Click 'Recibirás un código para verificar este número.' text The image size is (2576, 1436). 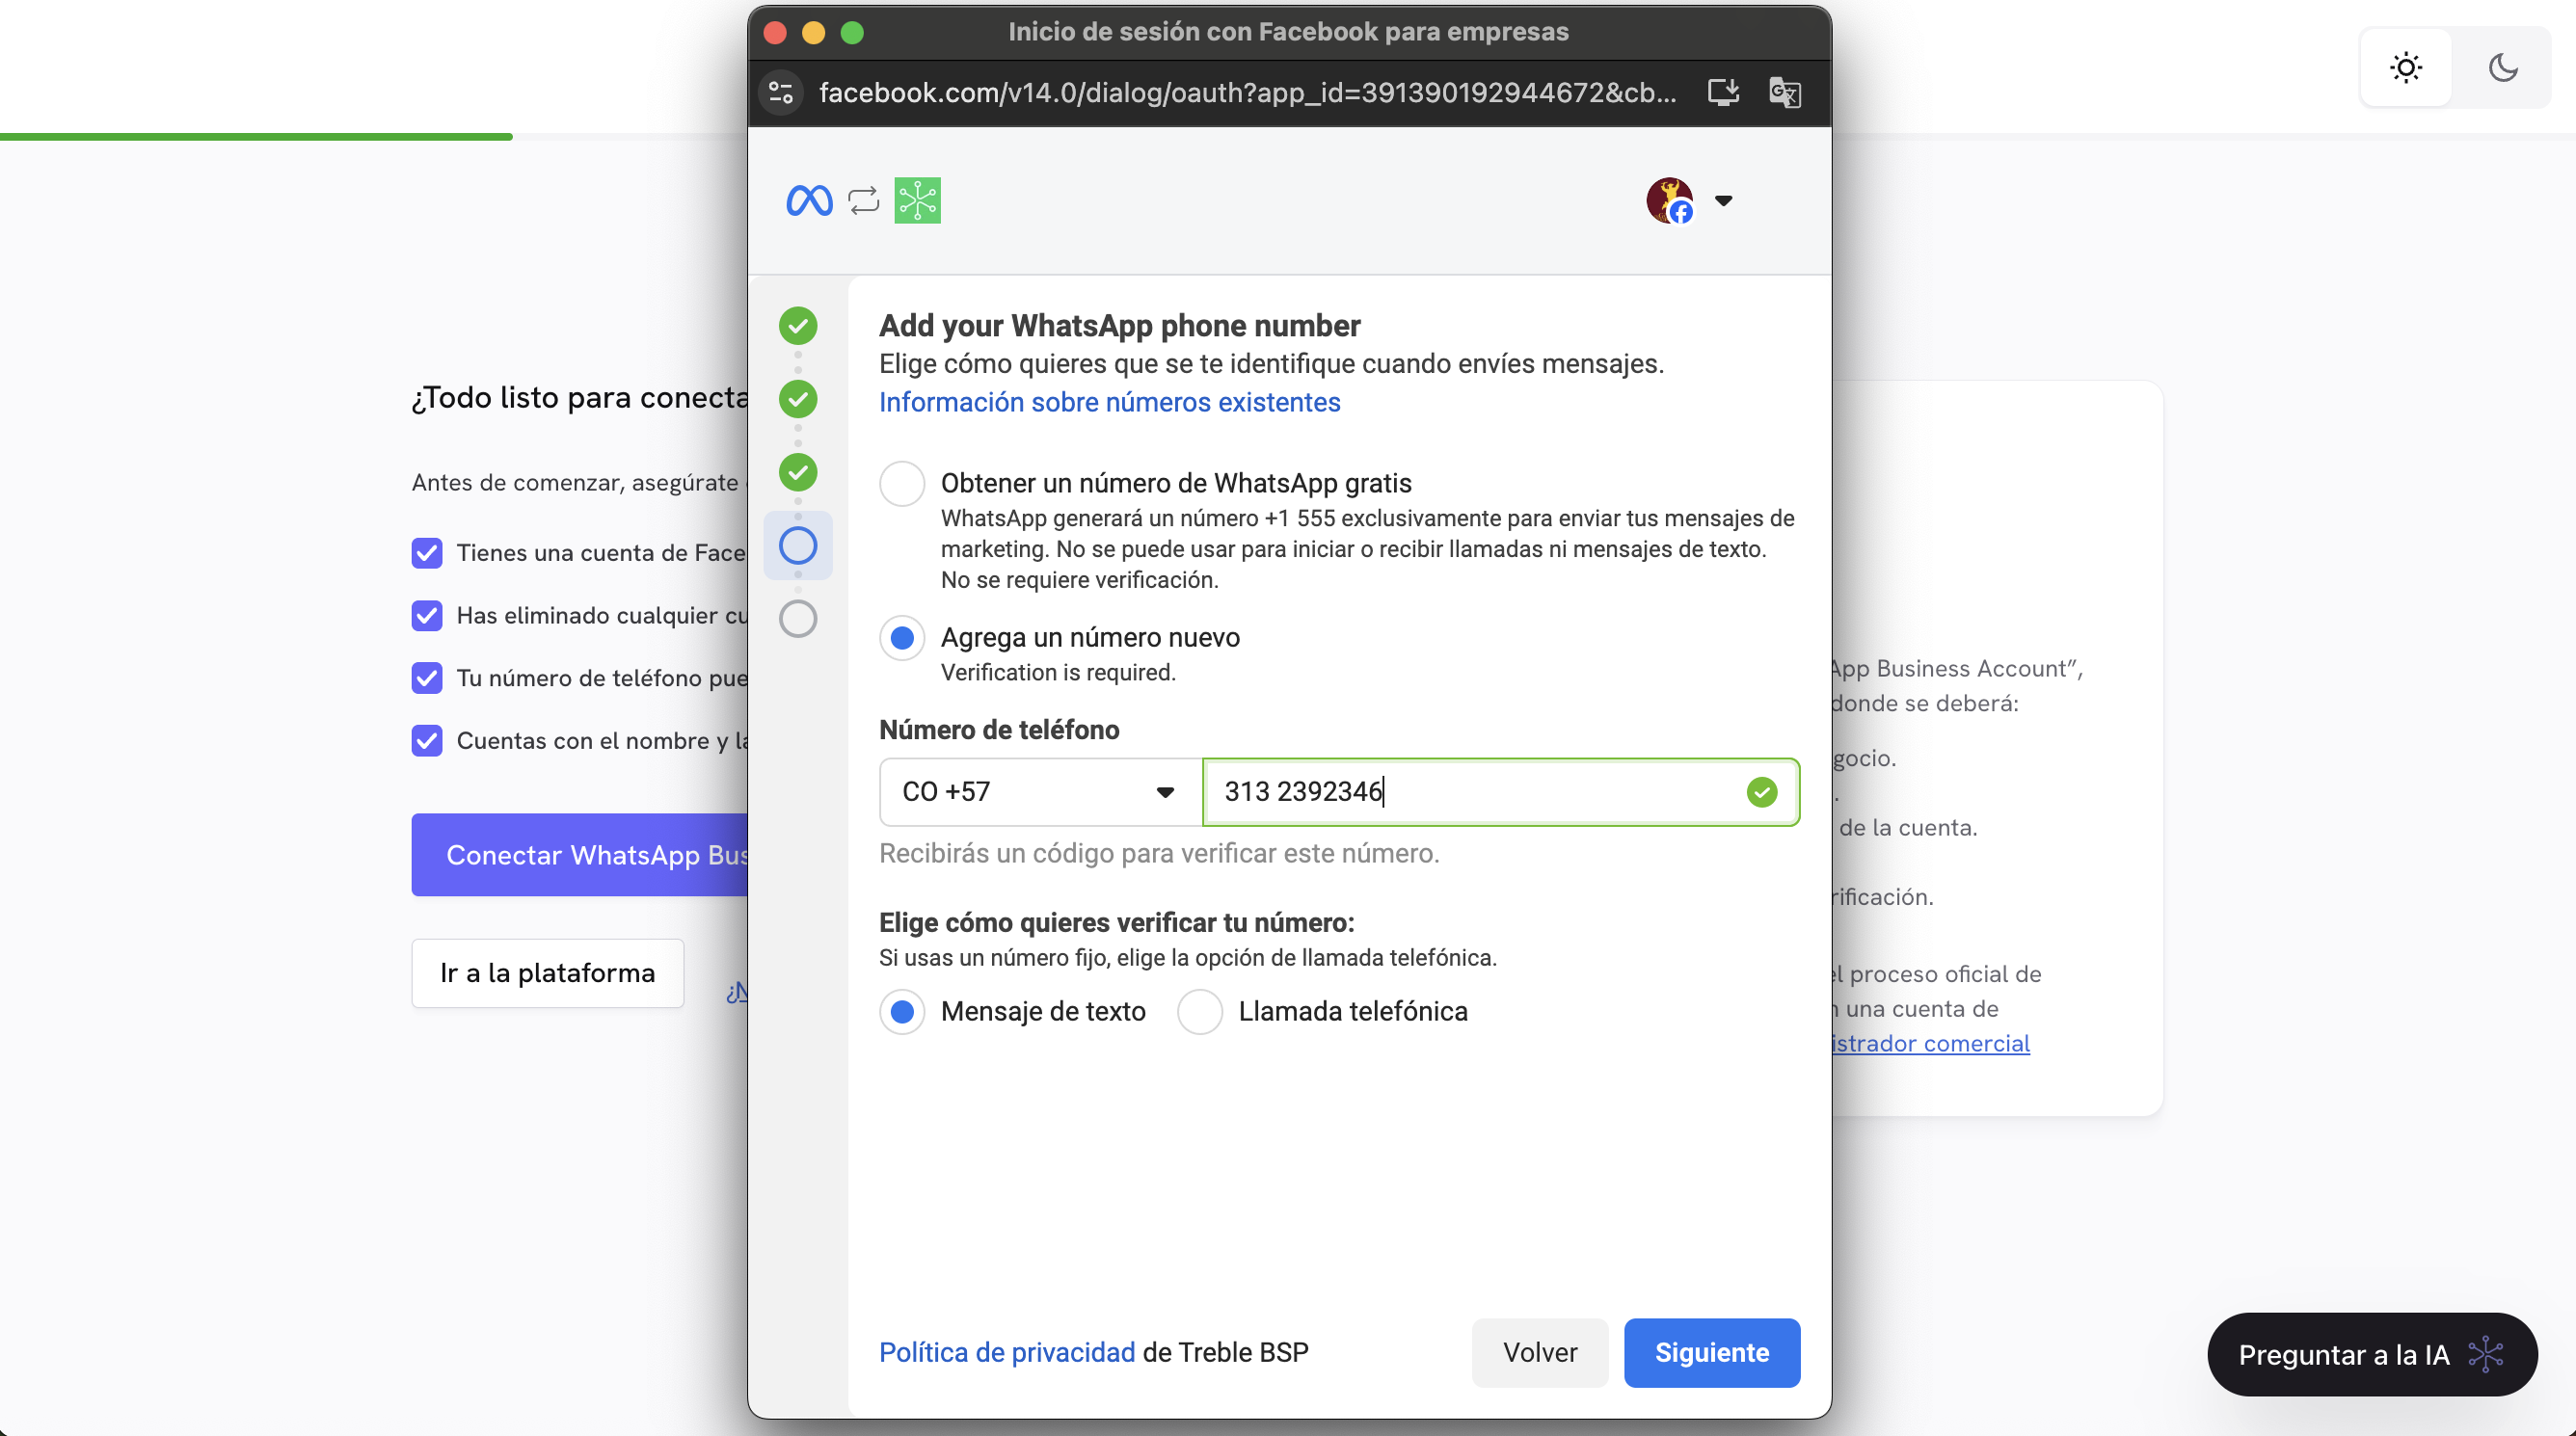tap(1159, 854)
